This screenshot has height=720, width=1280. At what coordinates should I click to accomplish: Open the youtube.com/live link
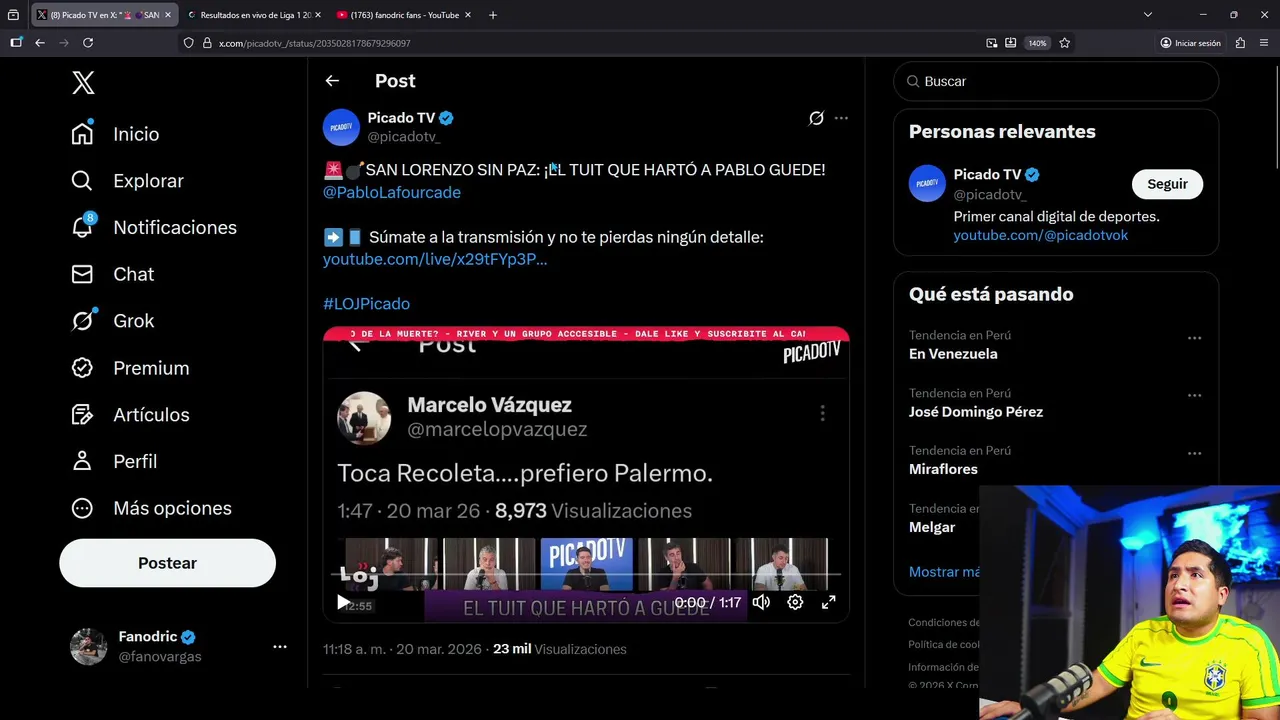point(435,259)
